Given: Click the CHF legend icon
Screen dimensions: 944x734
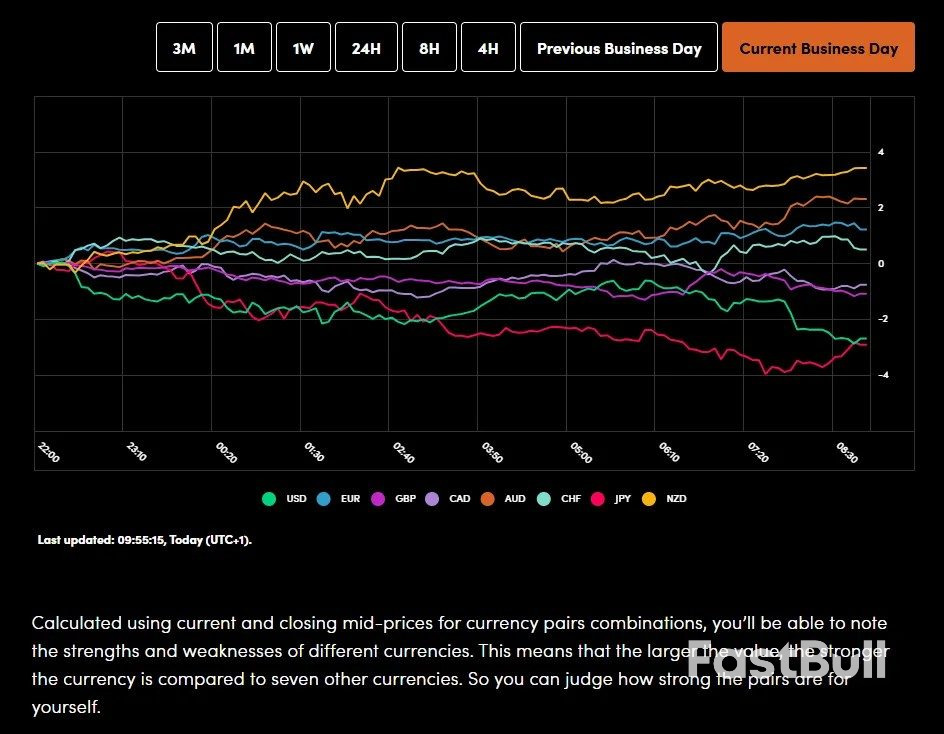Looking at the screenshot, I should (x=543, y=499).
